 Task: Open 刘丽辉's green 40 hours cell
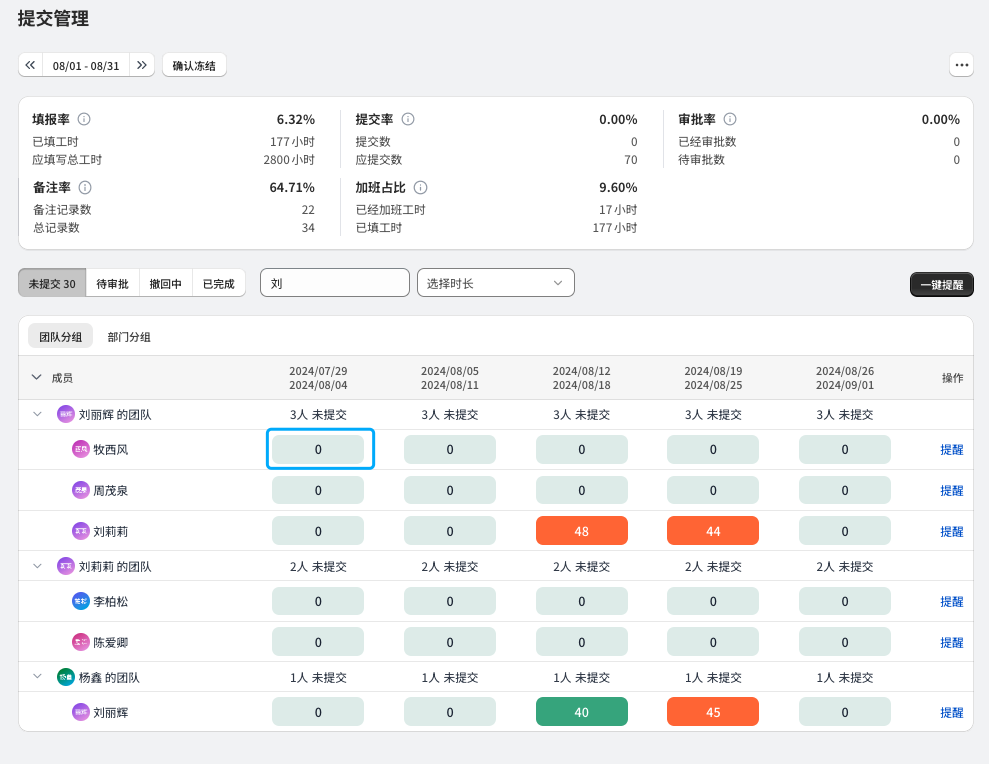tap(582, 712)
